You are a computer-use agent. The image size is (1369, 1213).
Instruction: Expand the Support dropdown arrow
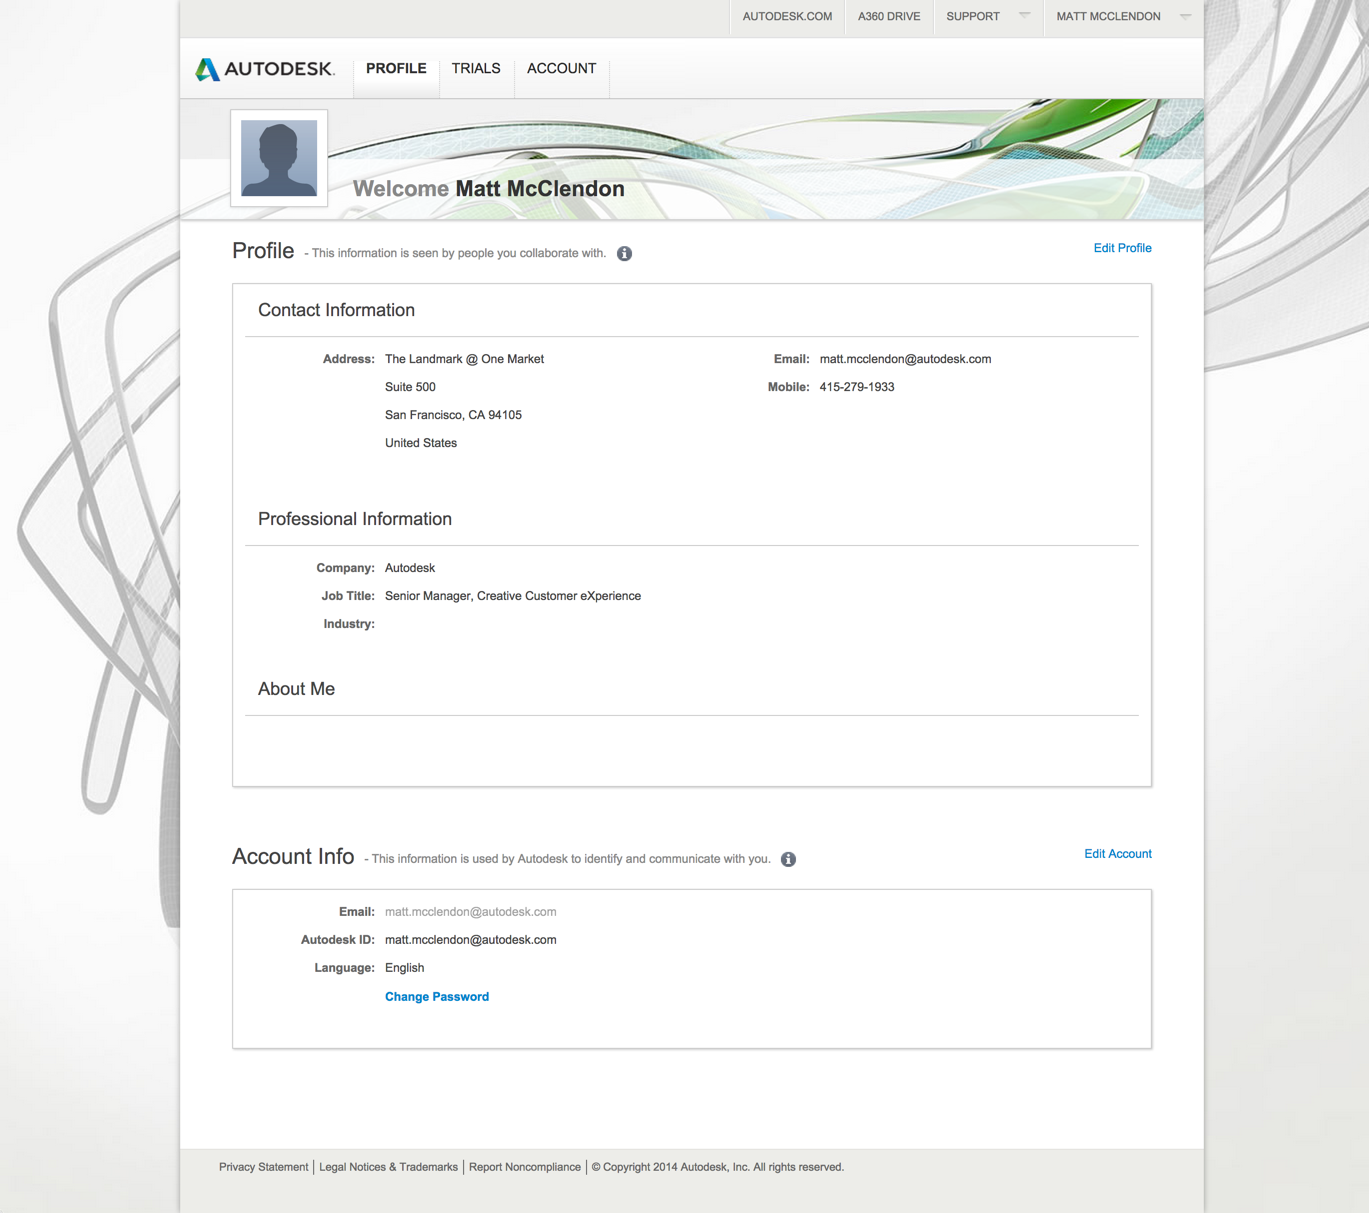[x=1024, y=16]
